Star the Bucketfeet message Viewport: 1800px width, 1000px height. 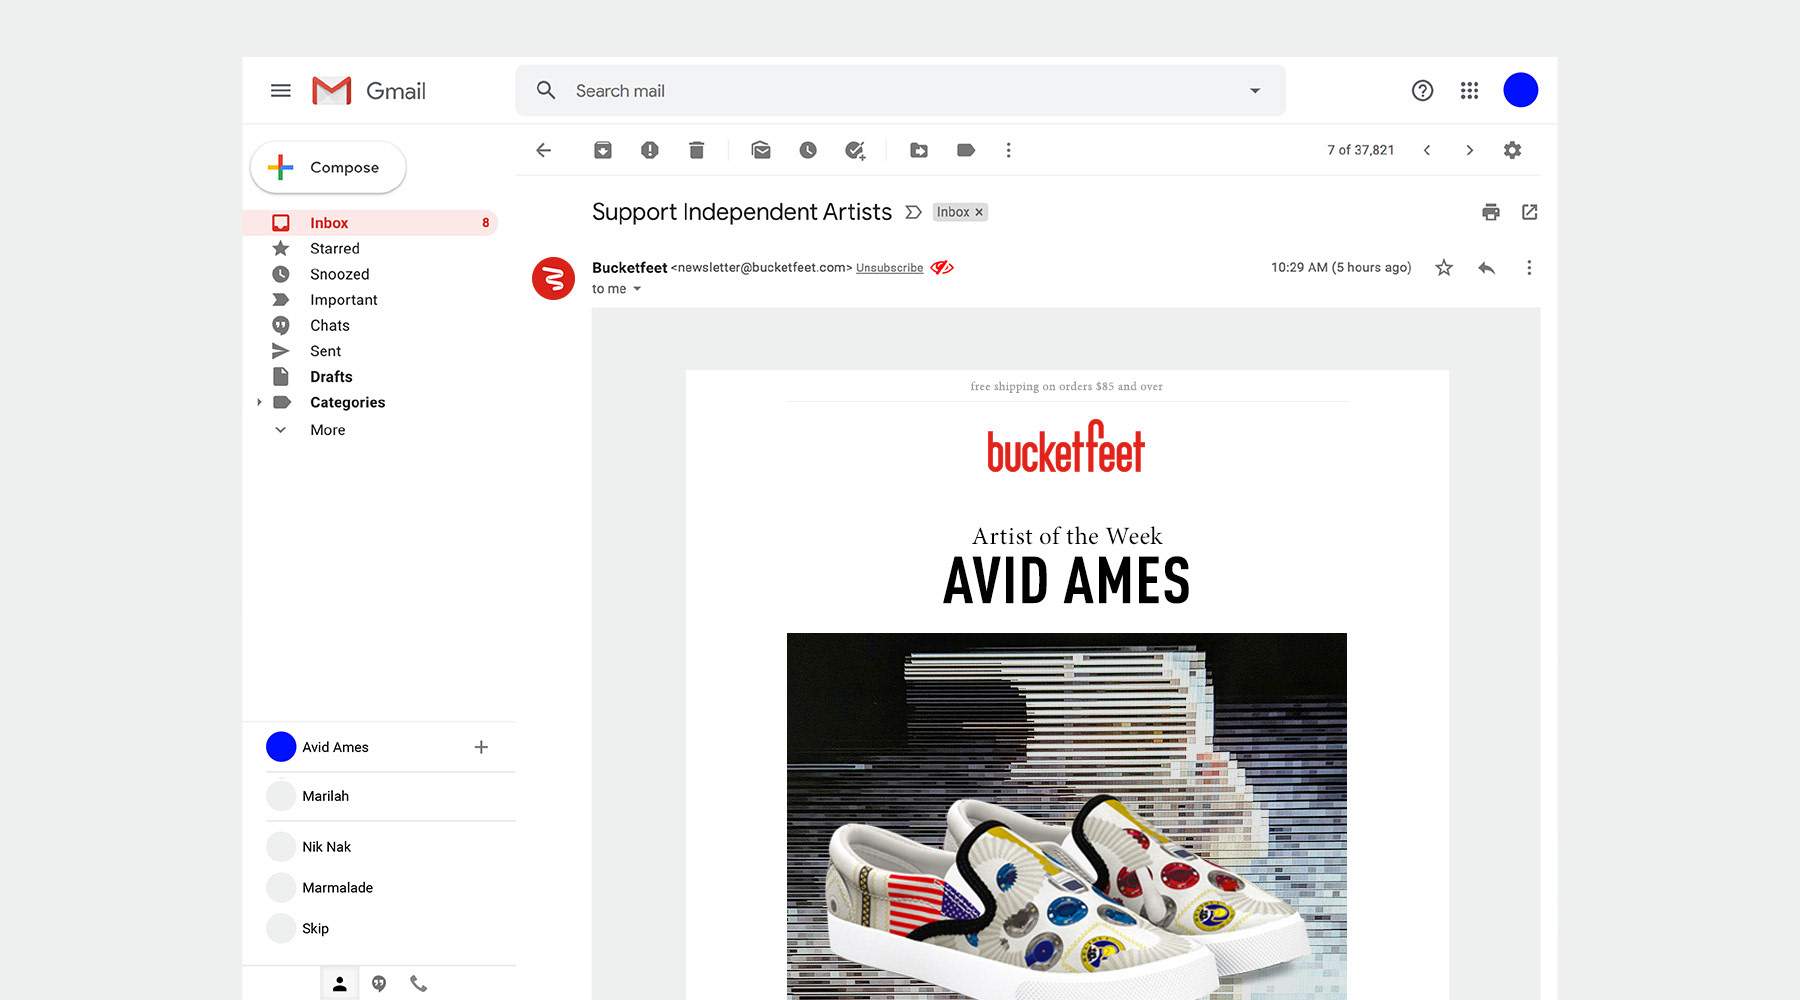click(1444, 268)
